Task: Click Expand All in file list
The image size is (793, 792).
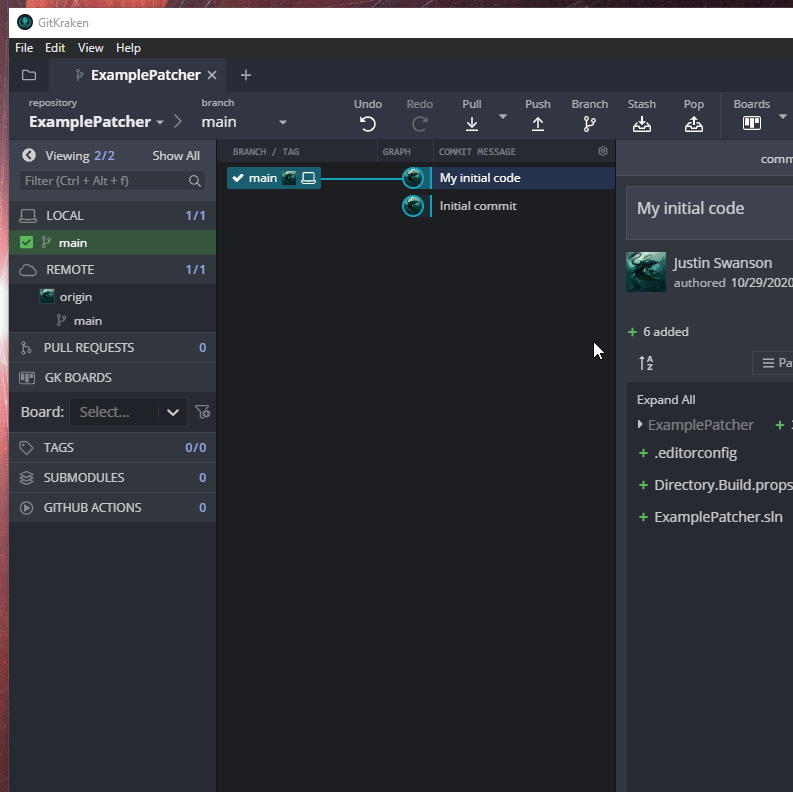Action: (666, 400)
